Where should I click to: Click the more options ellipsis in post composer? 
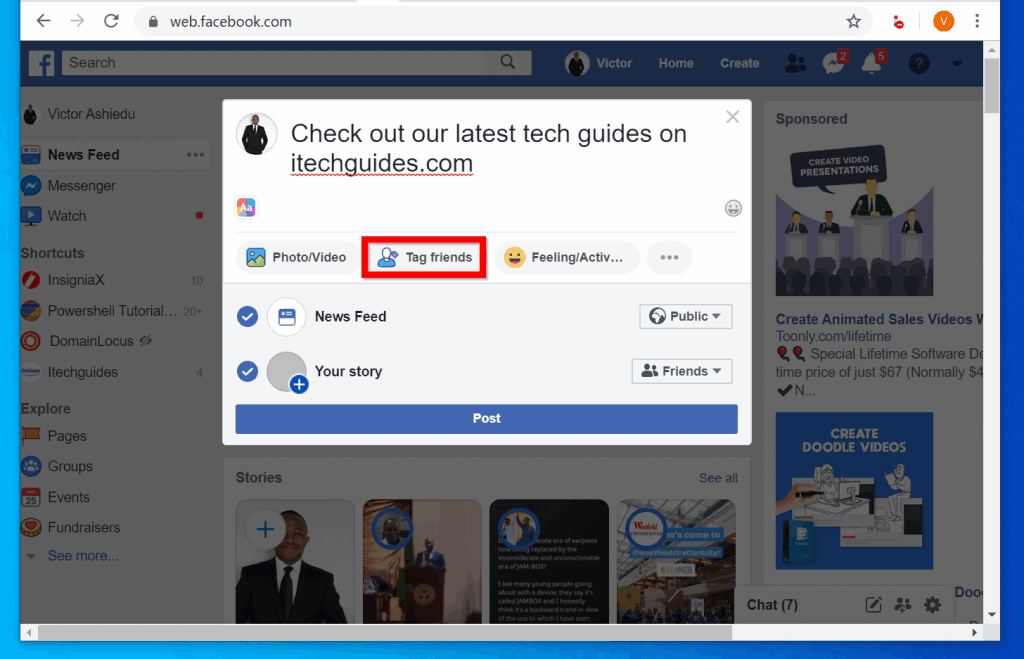click(669, 257)
